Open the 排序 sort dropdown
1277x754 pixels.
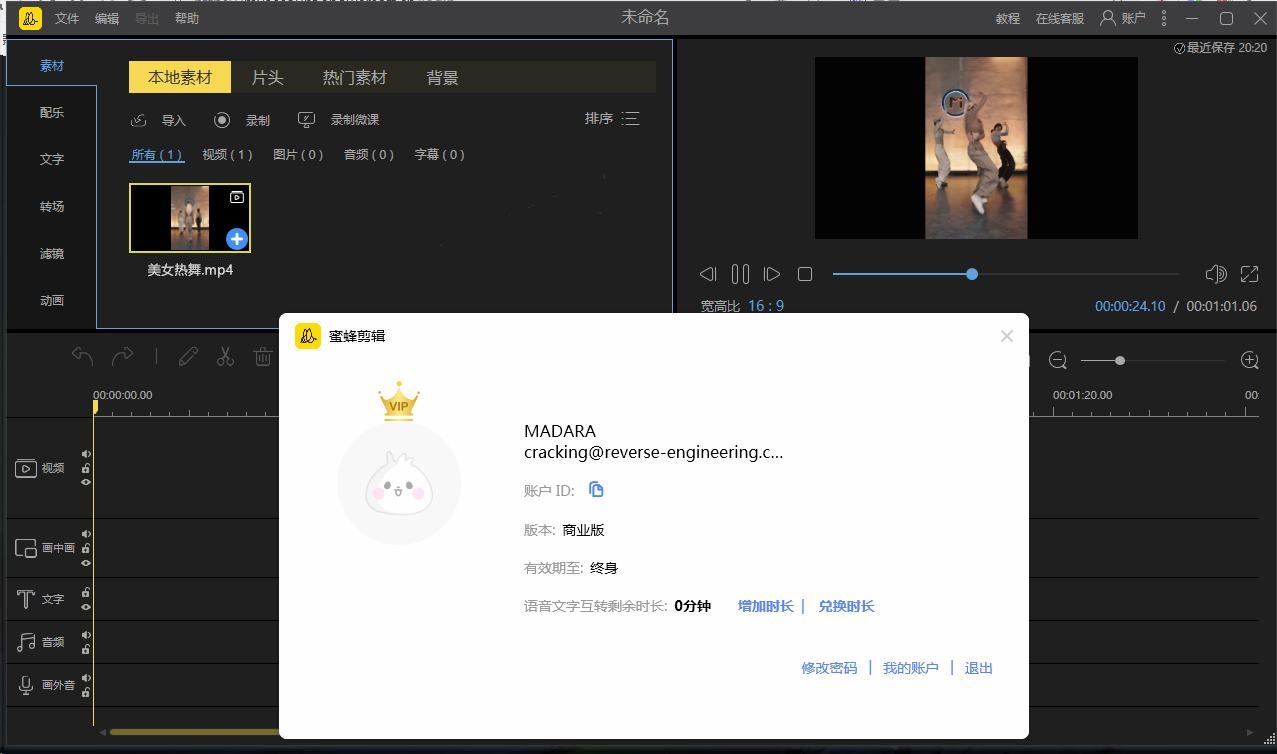point(611,119)
